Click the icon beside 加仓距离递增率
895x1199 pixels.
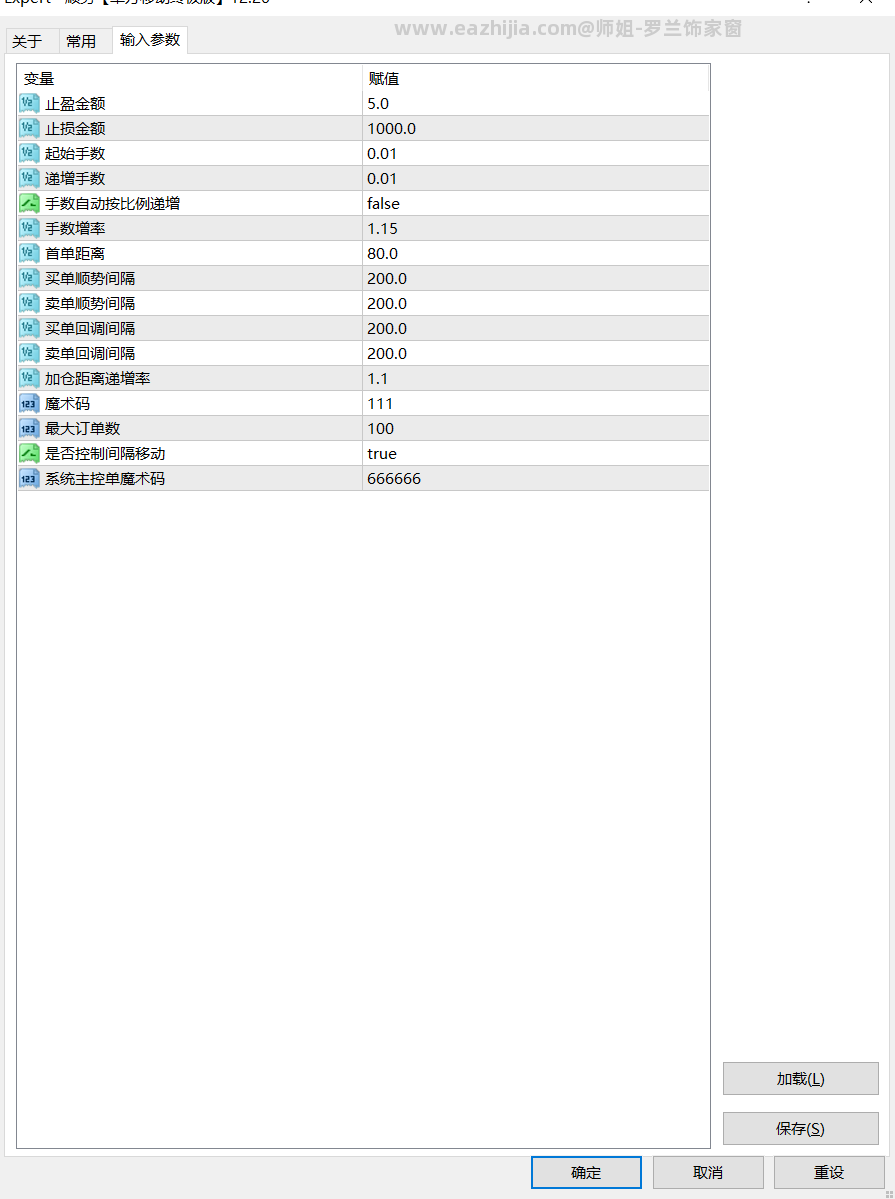point(29,379)
